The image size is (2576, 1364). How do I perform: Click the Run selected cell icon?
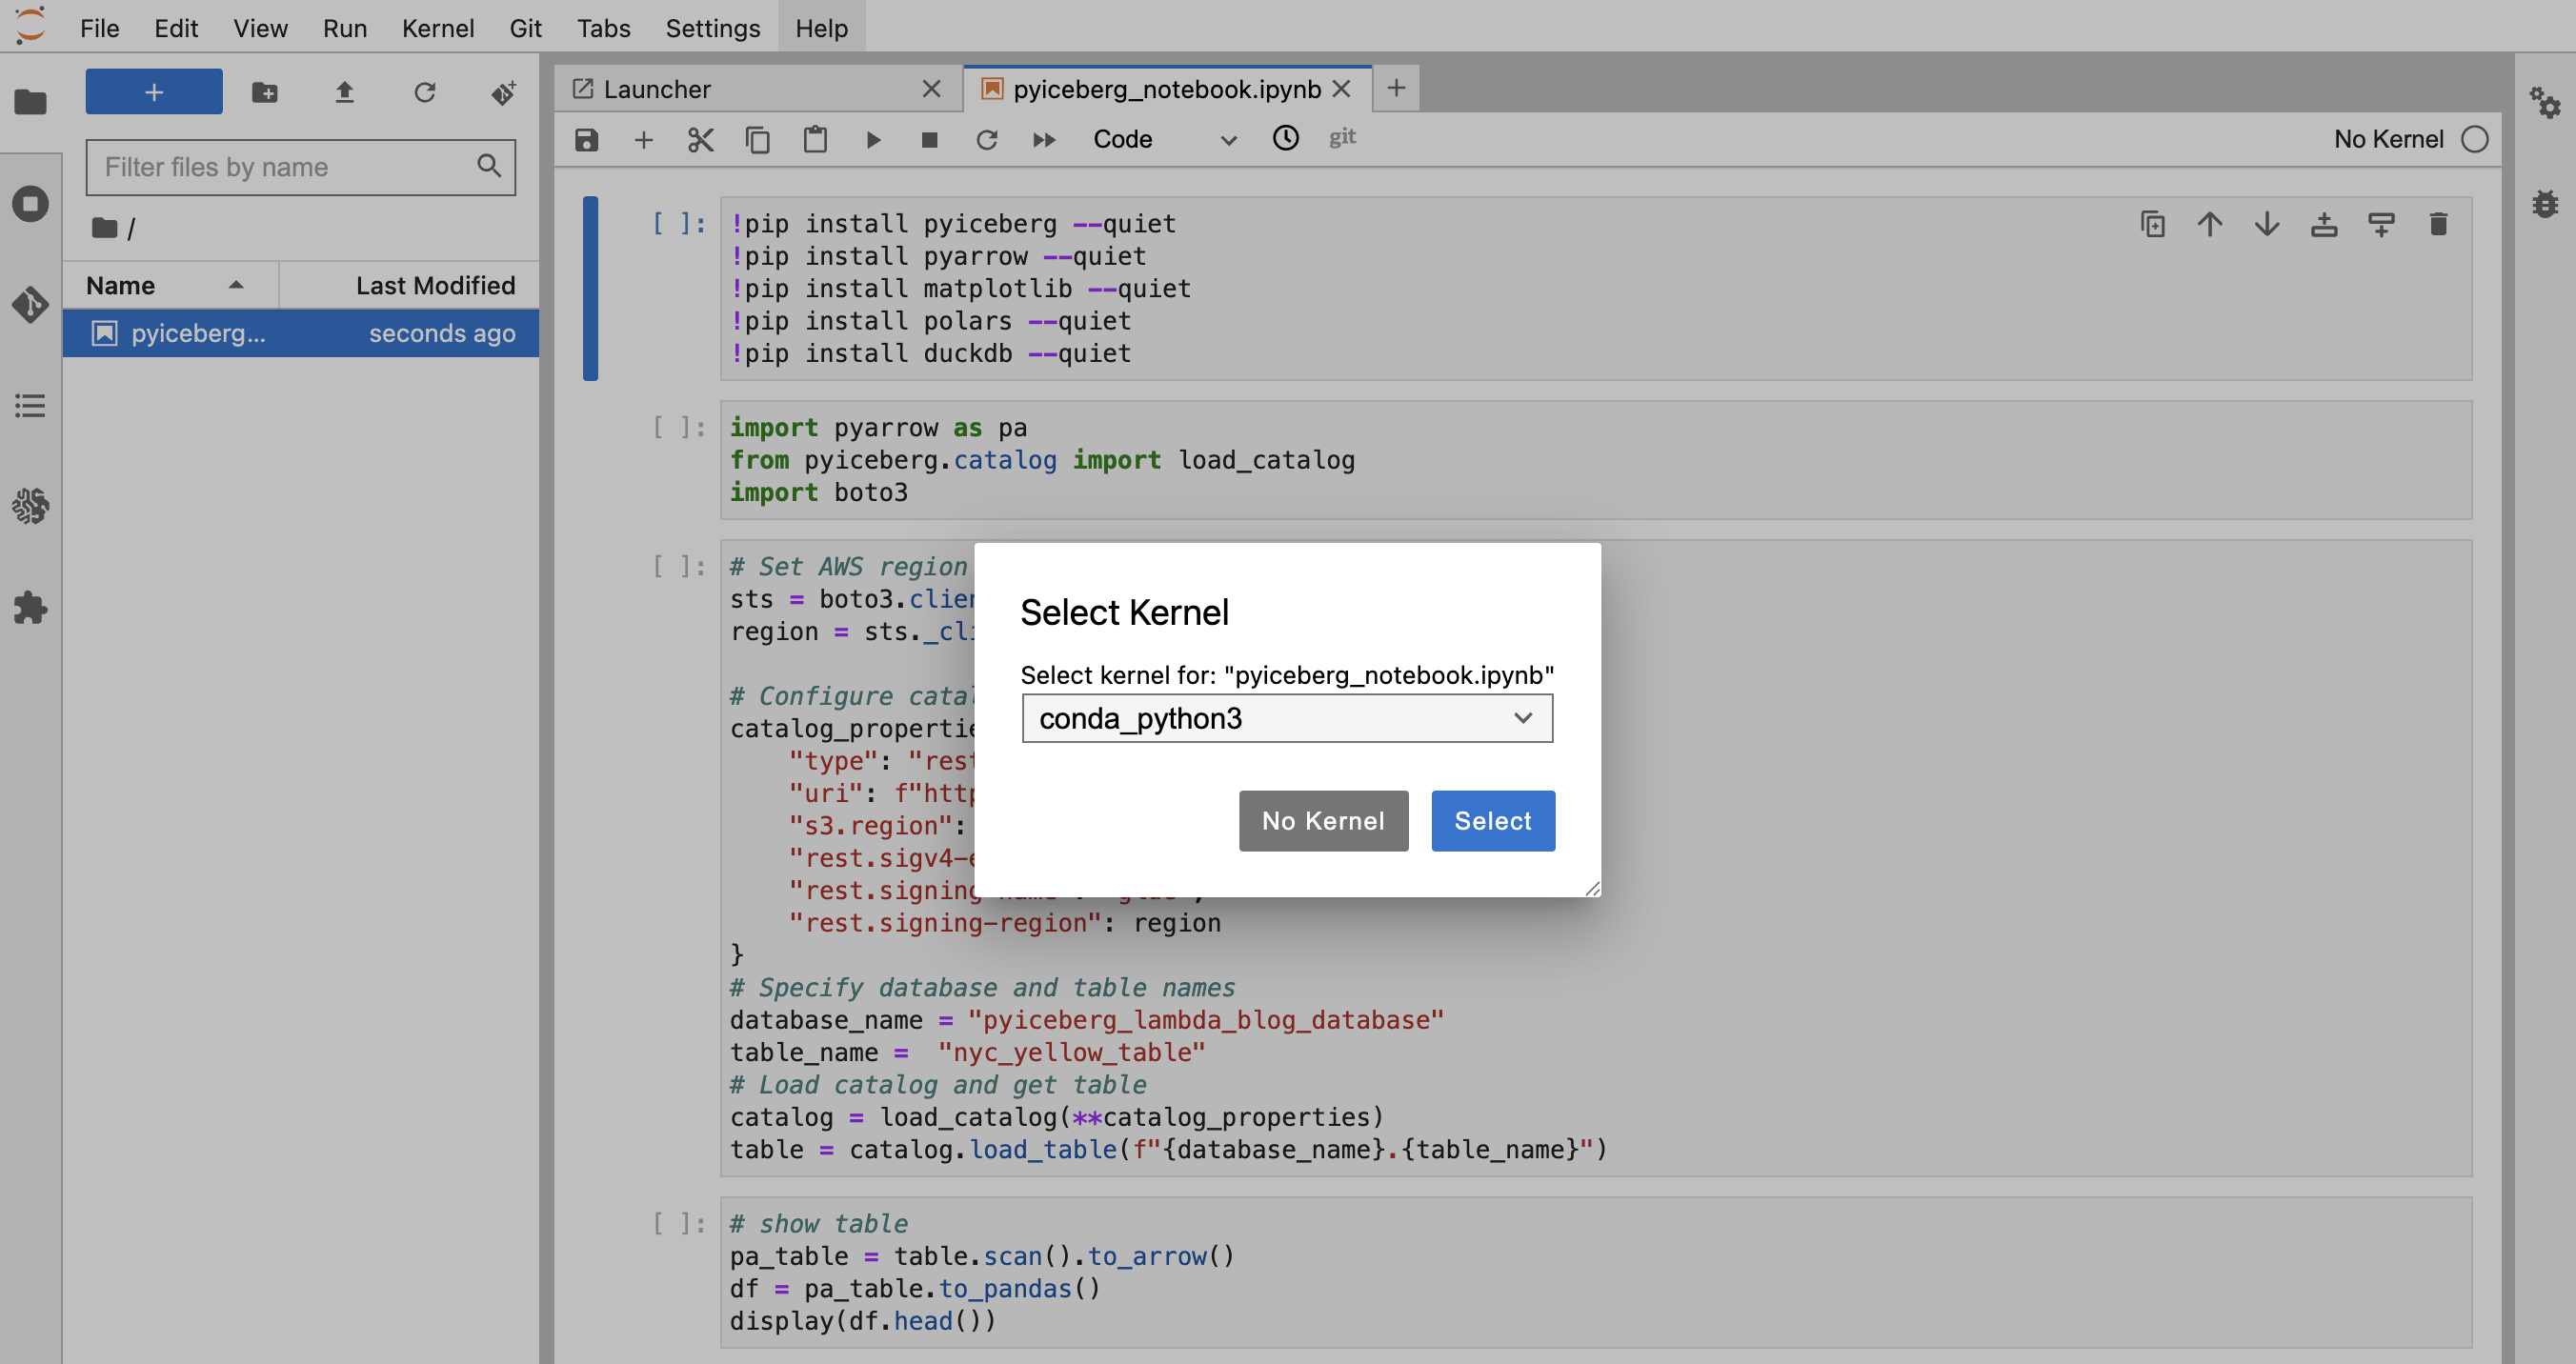click(873, 139)
